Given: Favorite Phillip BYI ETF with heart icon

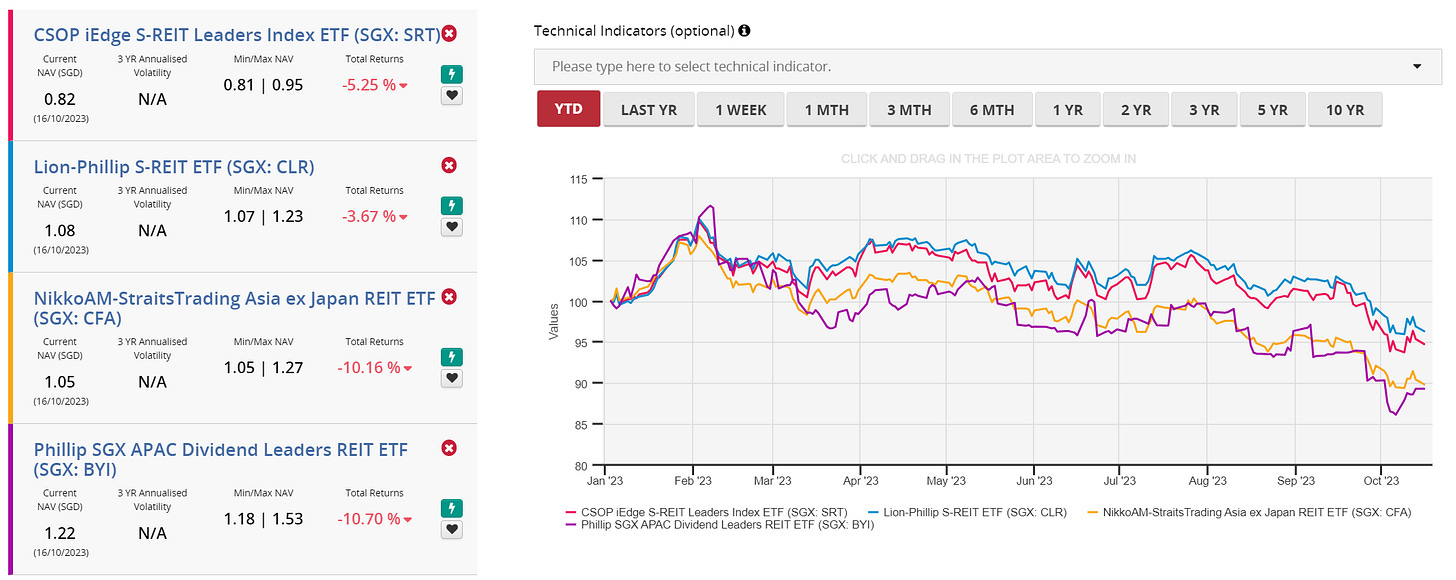Looking at the screenshot, I should coord(450,529).
